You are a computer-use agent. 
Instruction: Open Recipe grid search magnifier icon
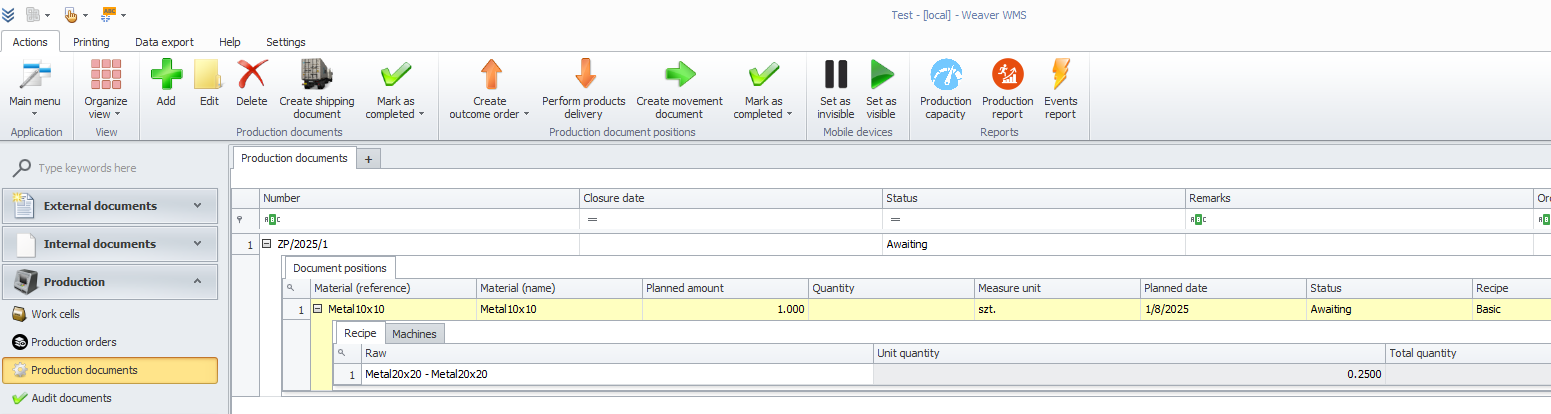(342, 353)
